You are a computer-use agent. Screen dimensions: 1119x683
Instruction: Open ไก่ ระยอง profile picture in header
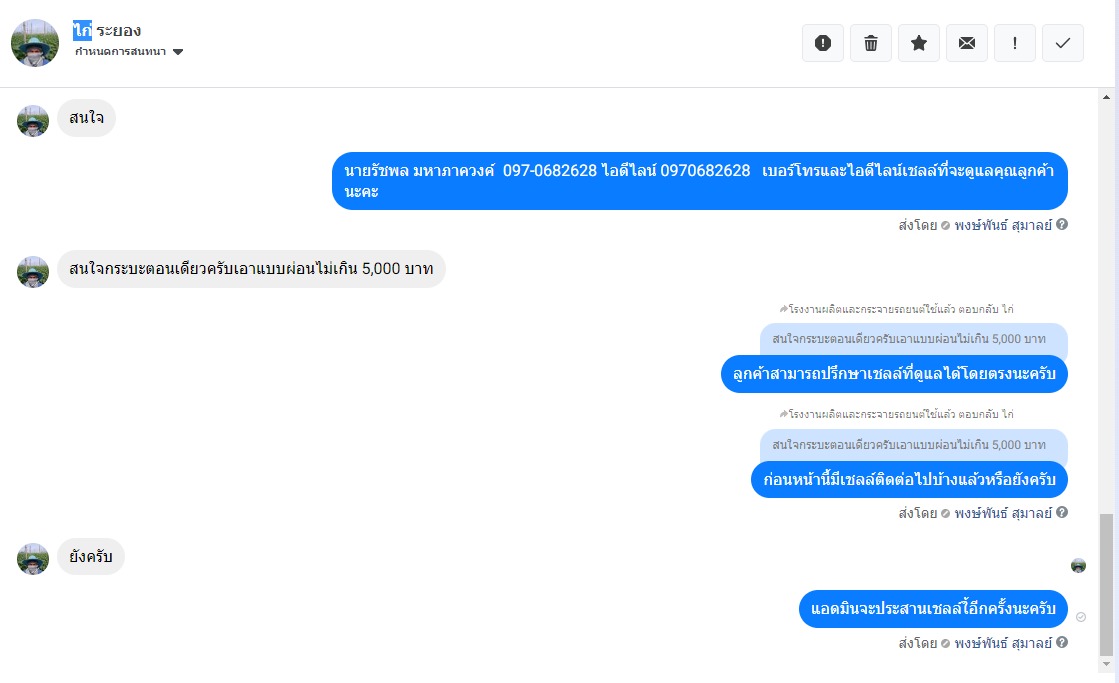[35, 43]
